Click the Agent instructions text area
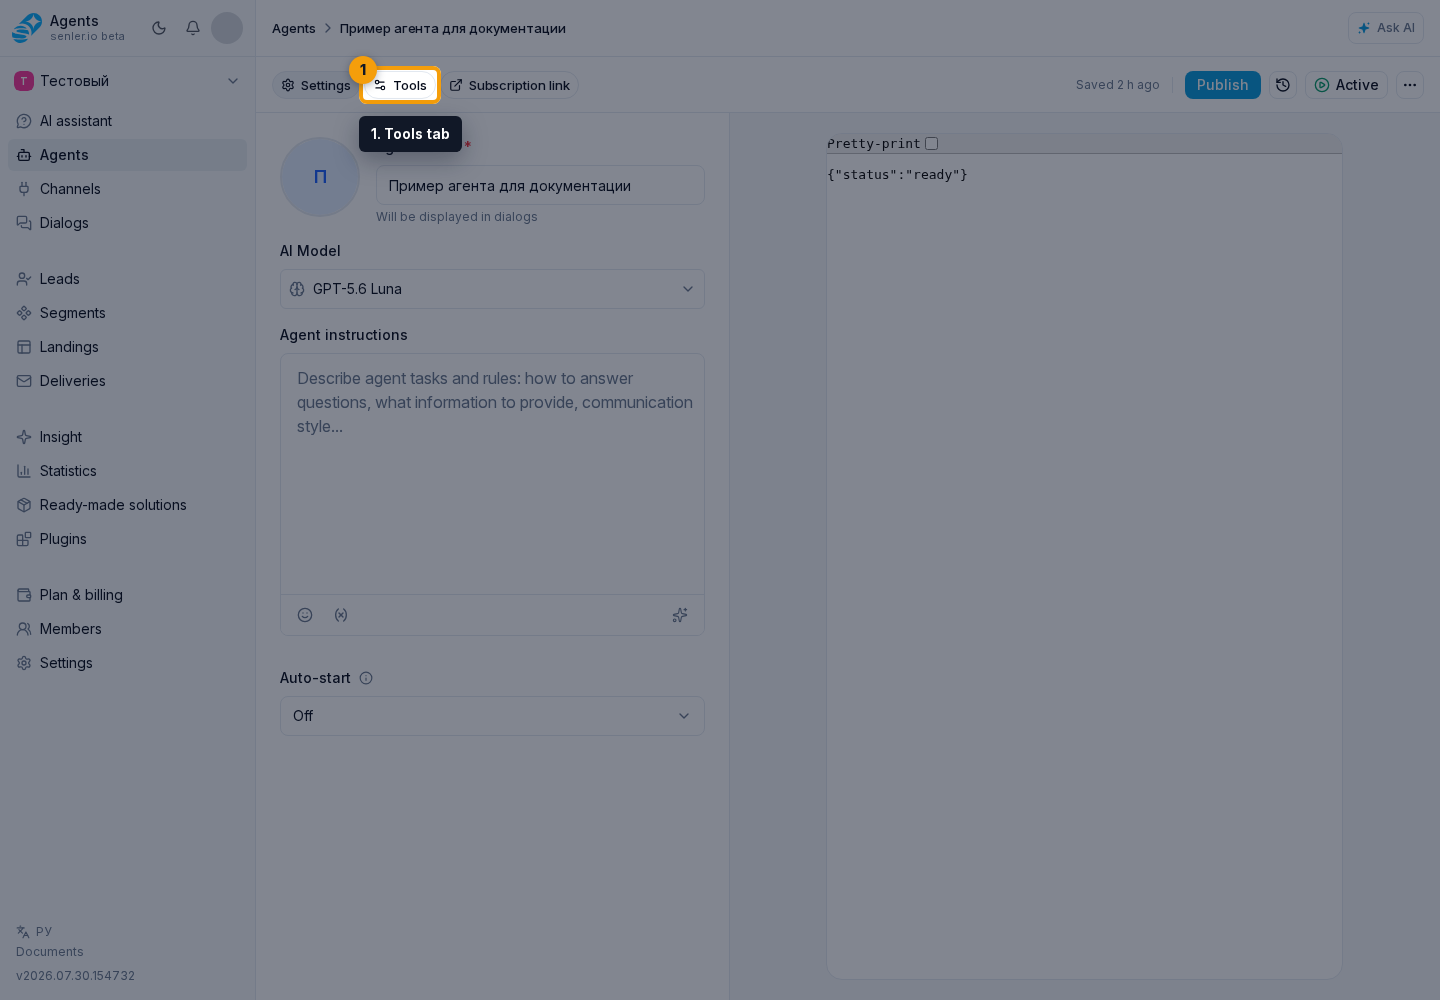 [x=492, y=474]
